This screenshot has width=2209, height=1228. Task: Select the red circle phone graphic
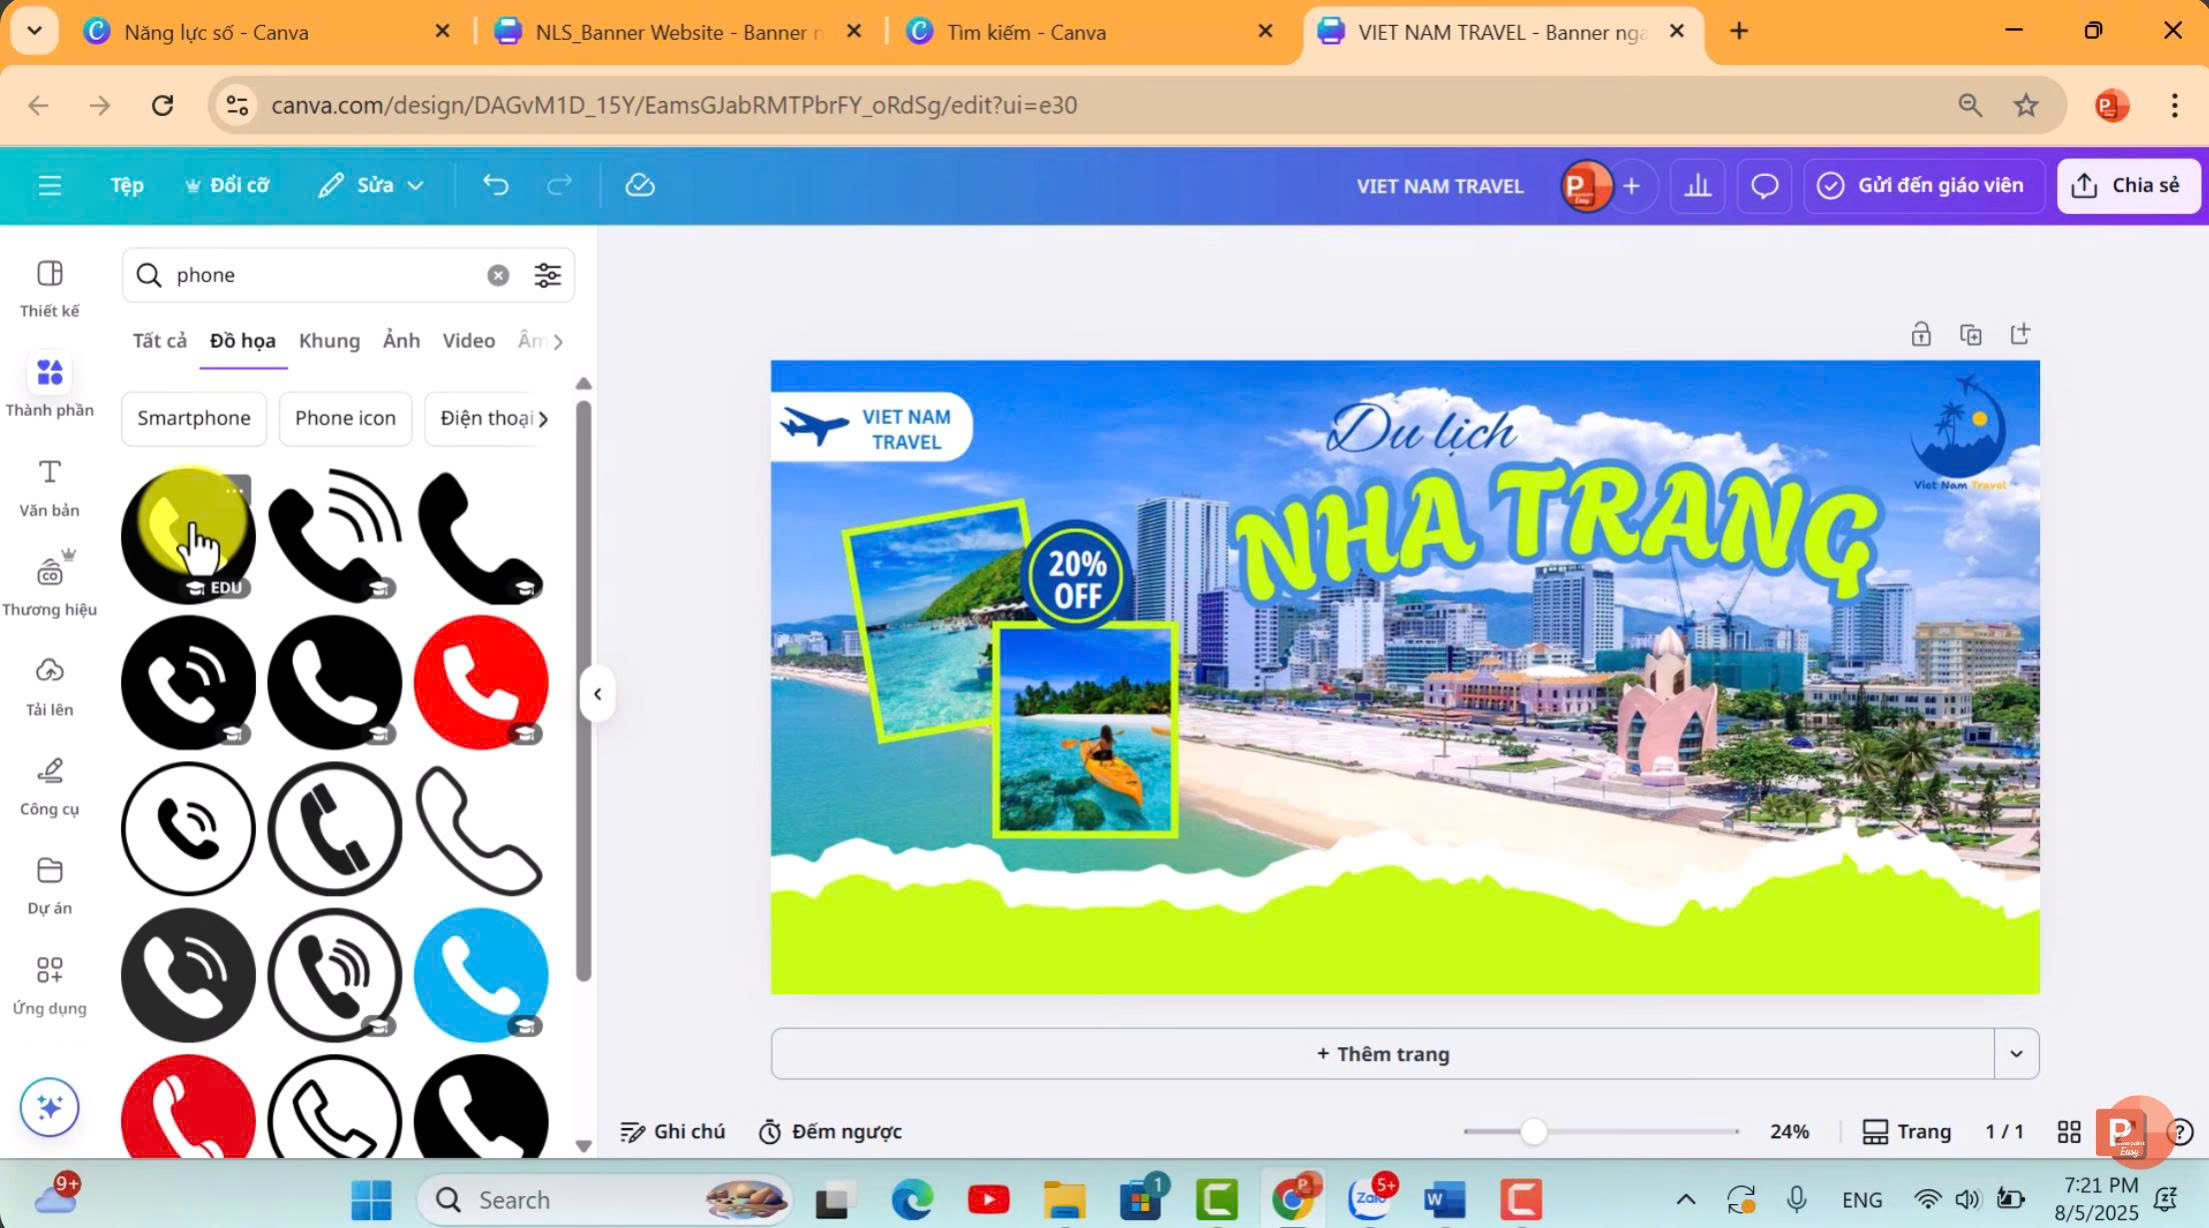(x=481, y=682)
